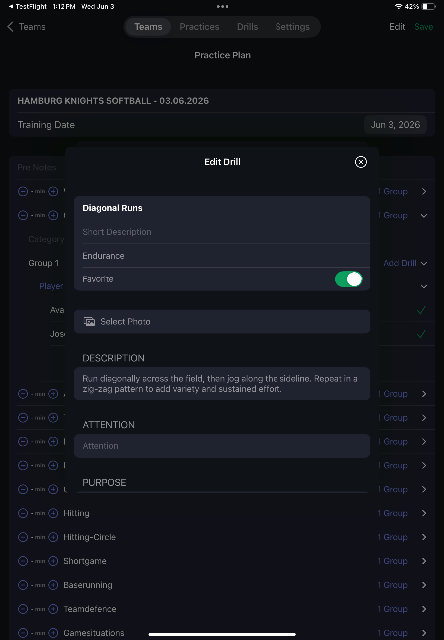Expand the Gamesituations row chevron
Image resolution: width=444 pixels, height=640 pixels.
(x=424, y=633)
